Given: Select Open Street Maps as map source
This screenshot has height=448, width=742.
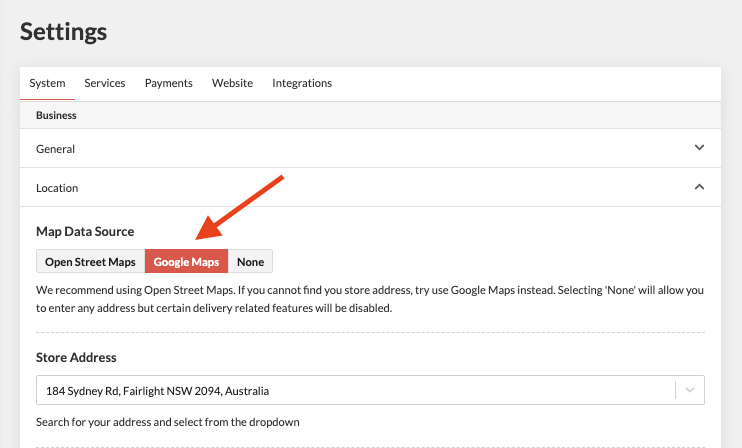Looking at the screenshot, I should pos(90,262).
